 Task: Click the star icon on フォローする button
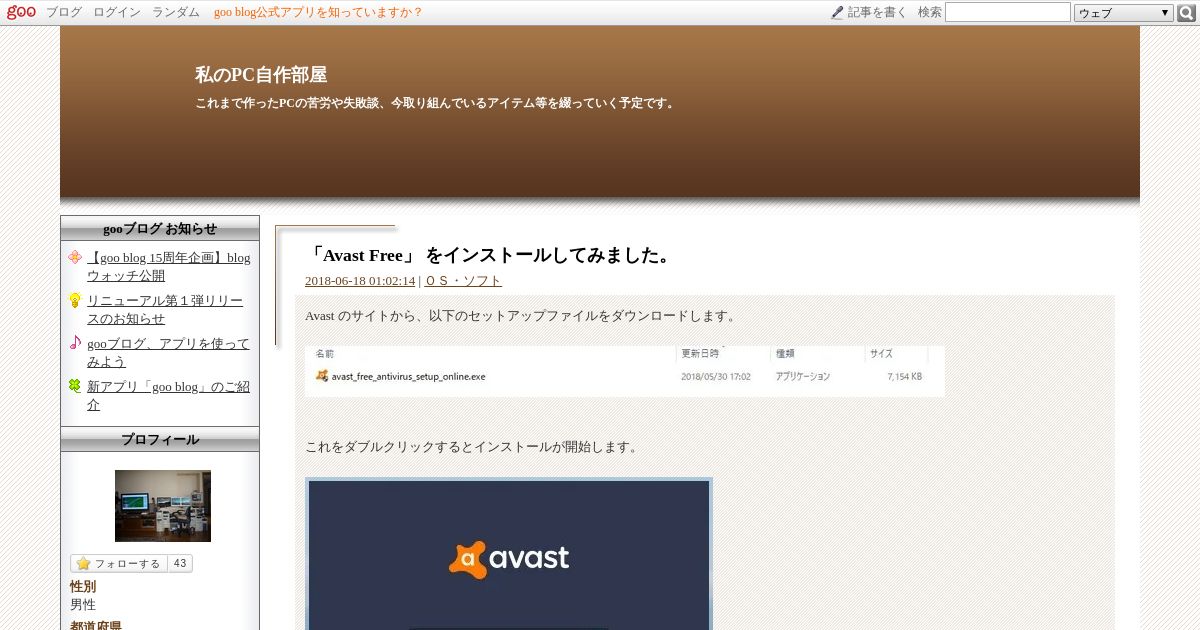coord(83,563)
